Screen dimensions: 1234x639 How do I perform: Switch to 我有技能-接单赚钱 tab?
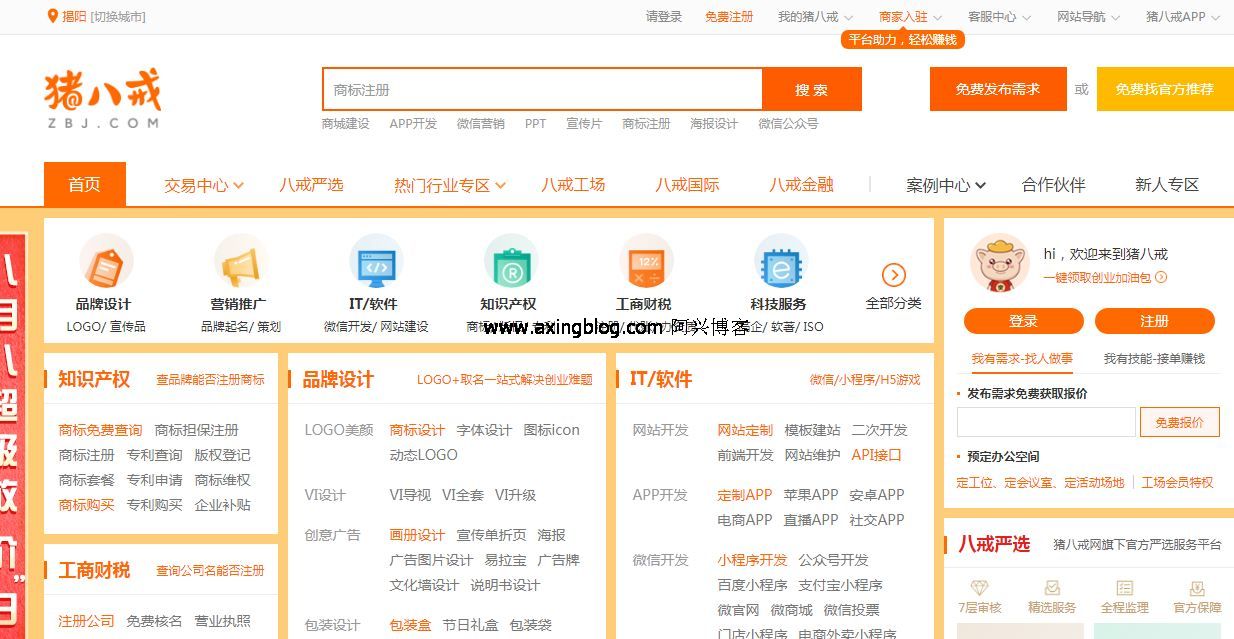pos(1154,358)
